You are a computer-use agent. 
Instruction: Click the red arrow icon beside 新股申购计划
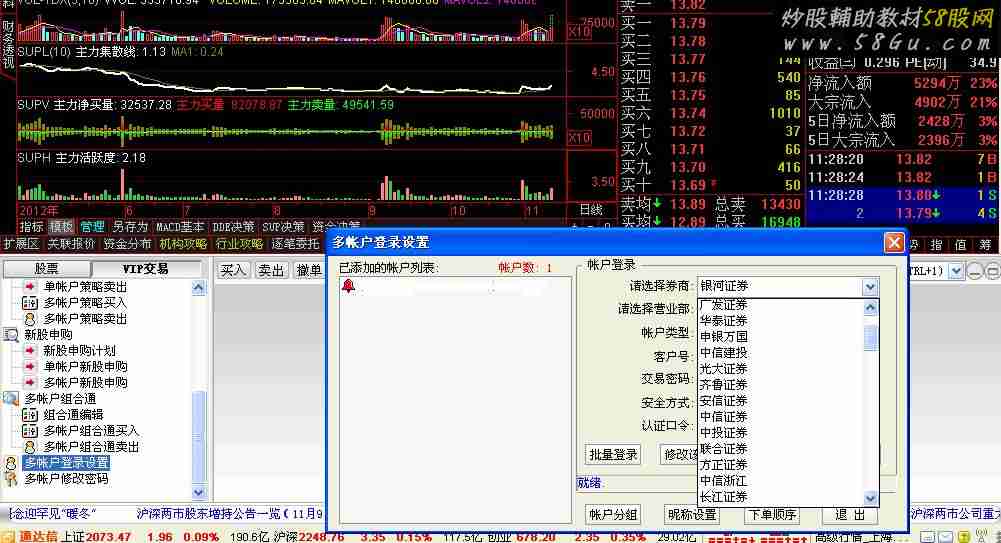click(29, 350)
